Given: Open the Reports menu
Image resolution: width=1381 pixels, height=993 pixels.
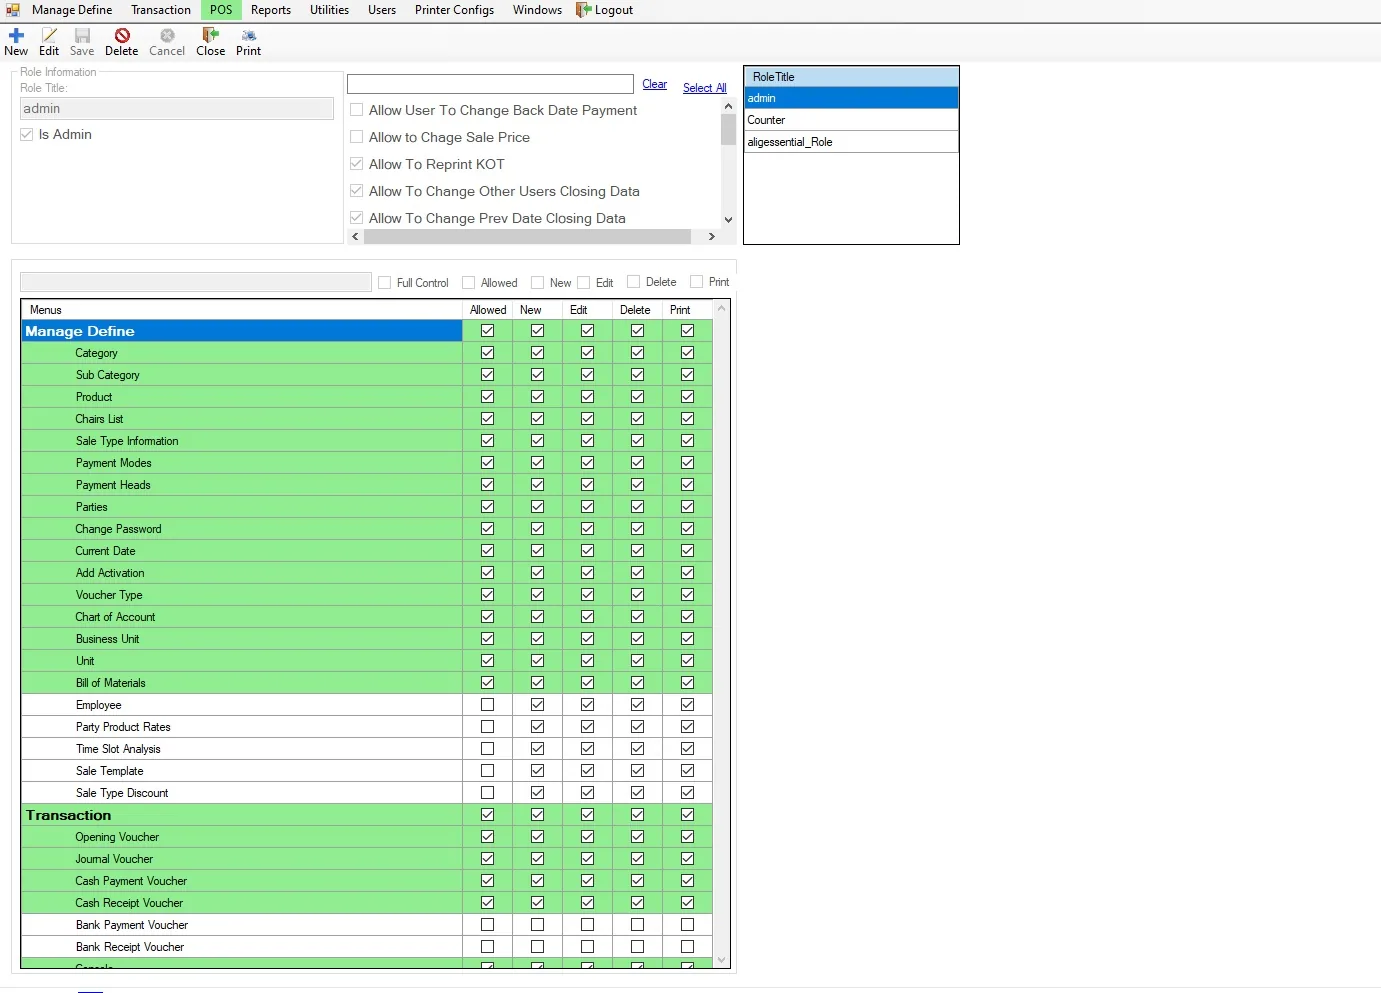Looking at the screenshot, I should point(271,10).
